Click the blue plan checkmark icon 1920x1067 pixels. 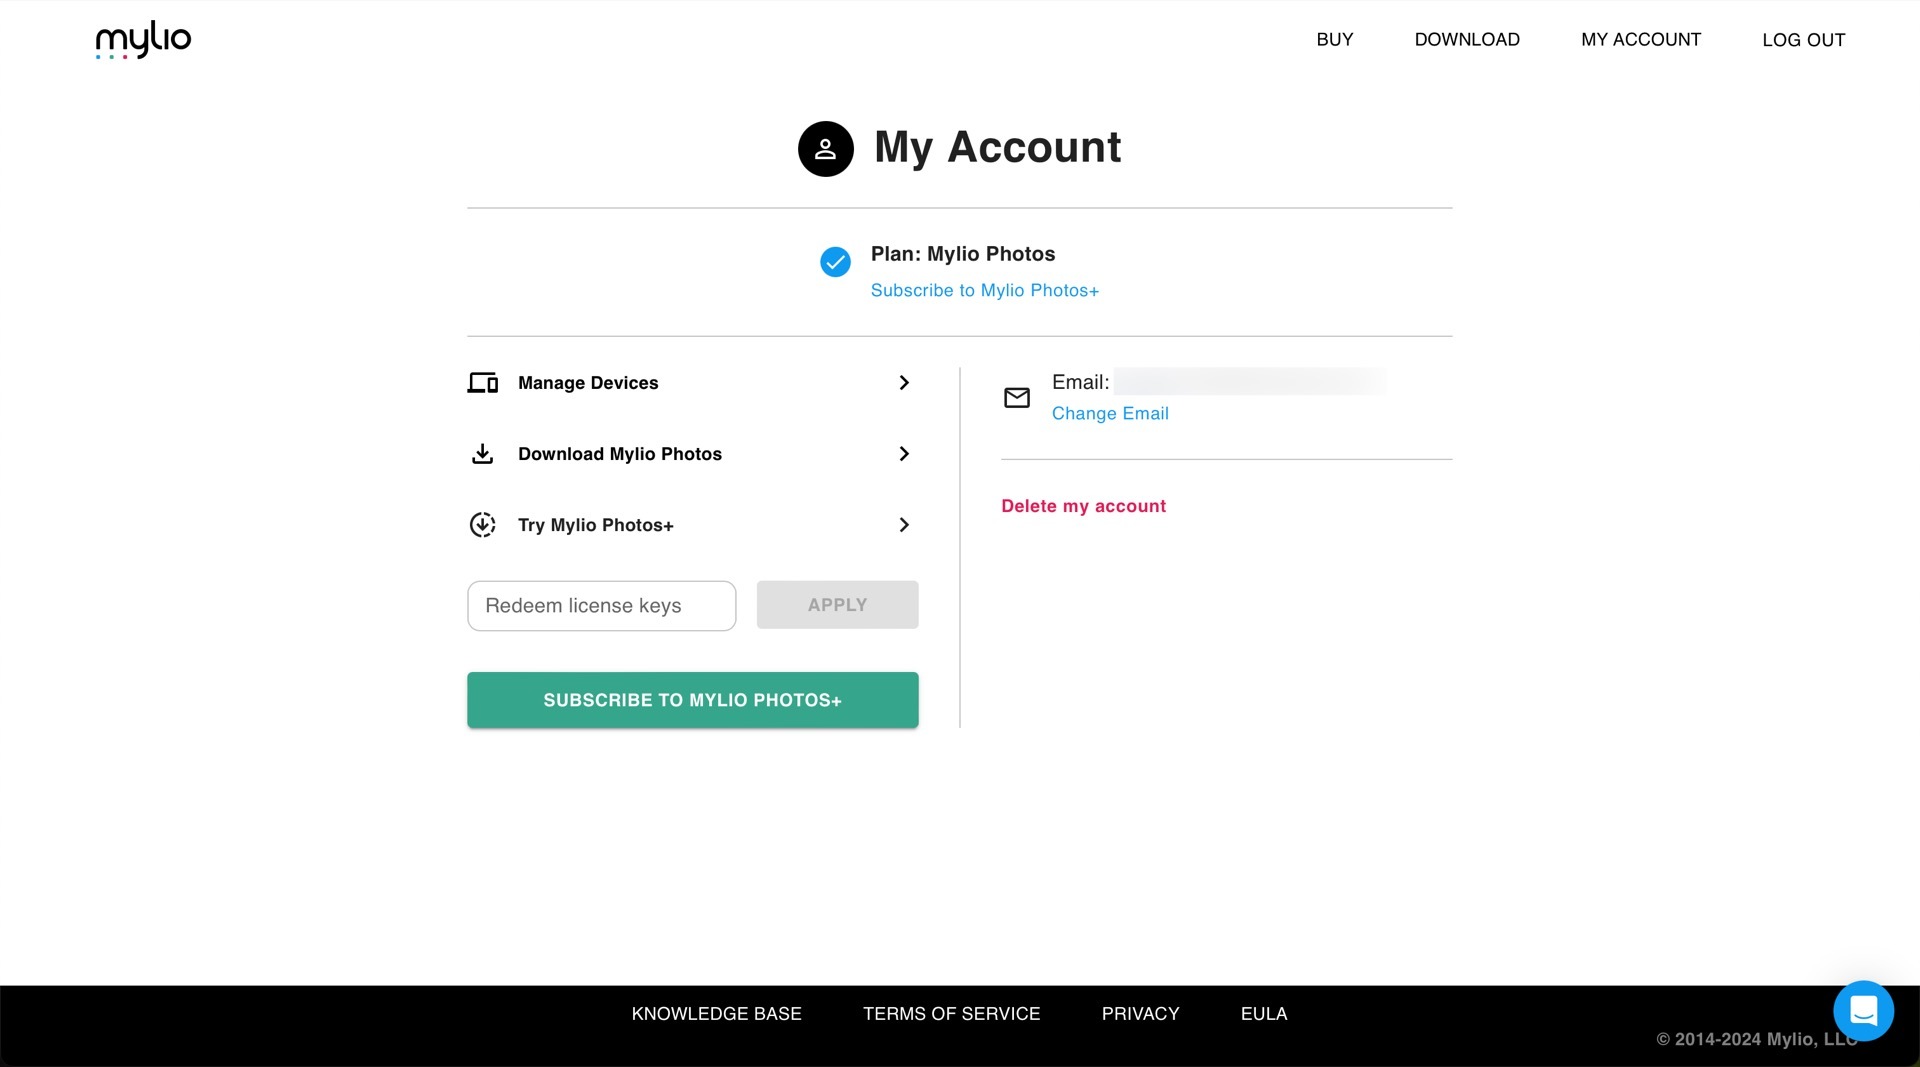point(835,262)
